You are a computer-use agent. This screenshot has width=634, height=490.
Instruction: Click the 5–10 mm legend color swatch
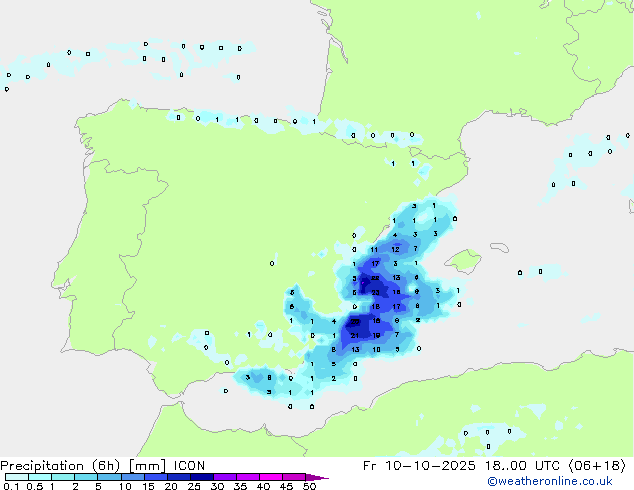109,477
